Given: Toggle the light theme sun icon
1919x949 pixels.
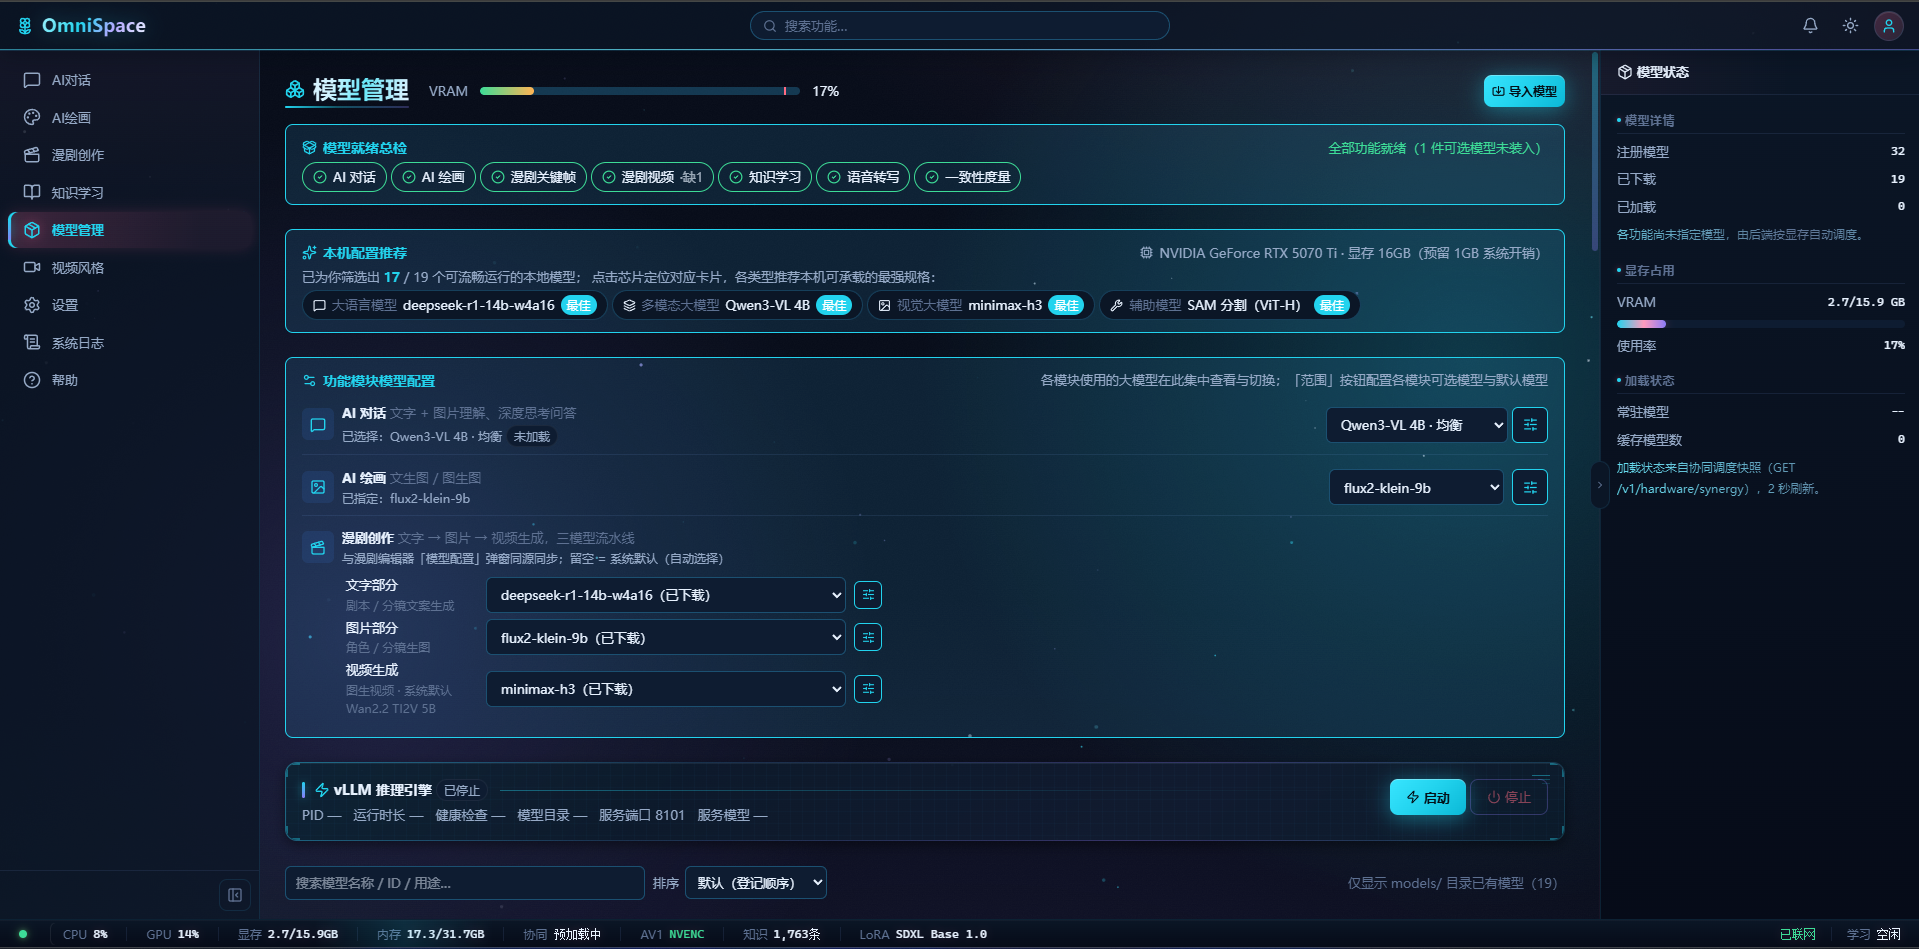Looking at the screenshot, I should tap(1850, 26).
